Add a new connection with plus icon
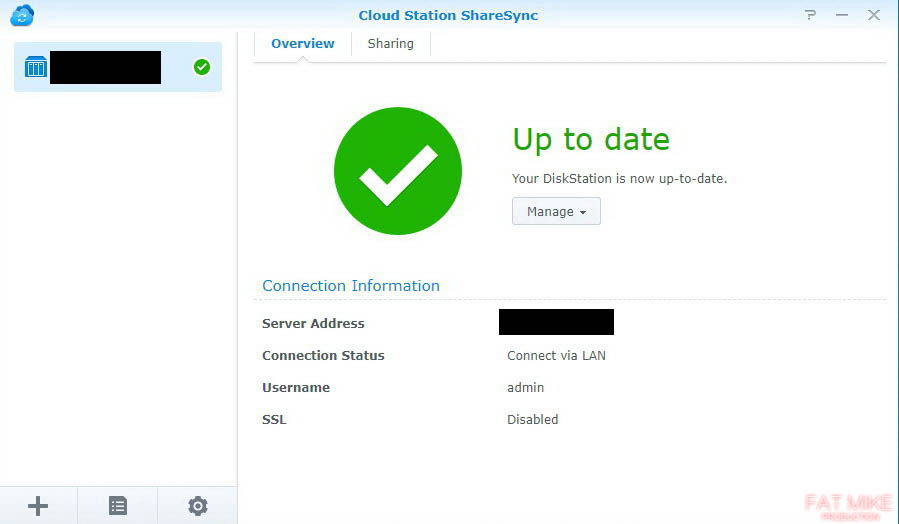The width and height of the screenshot is (899, 524). 38,506
